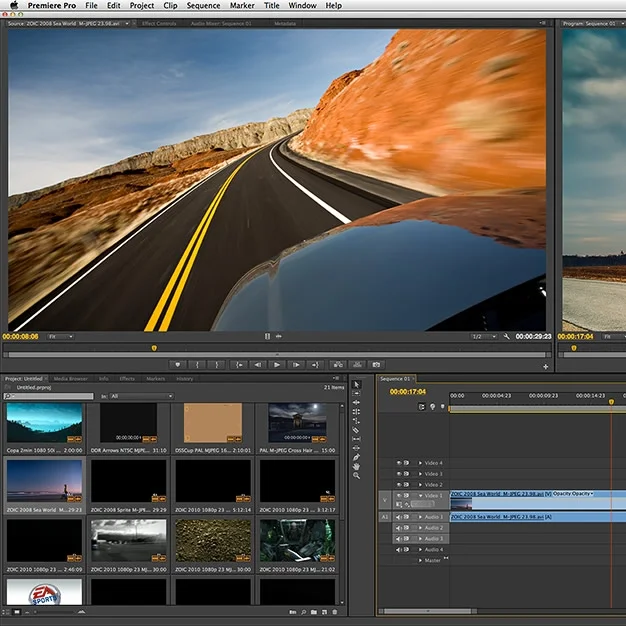The image size is (626, 626).
Task: Mute Audio 4 track speaker
Action: pos(398,549)
